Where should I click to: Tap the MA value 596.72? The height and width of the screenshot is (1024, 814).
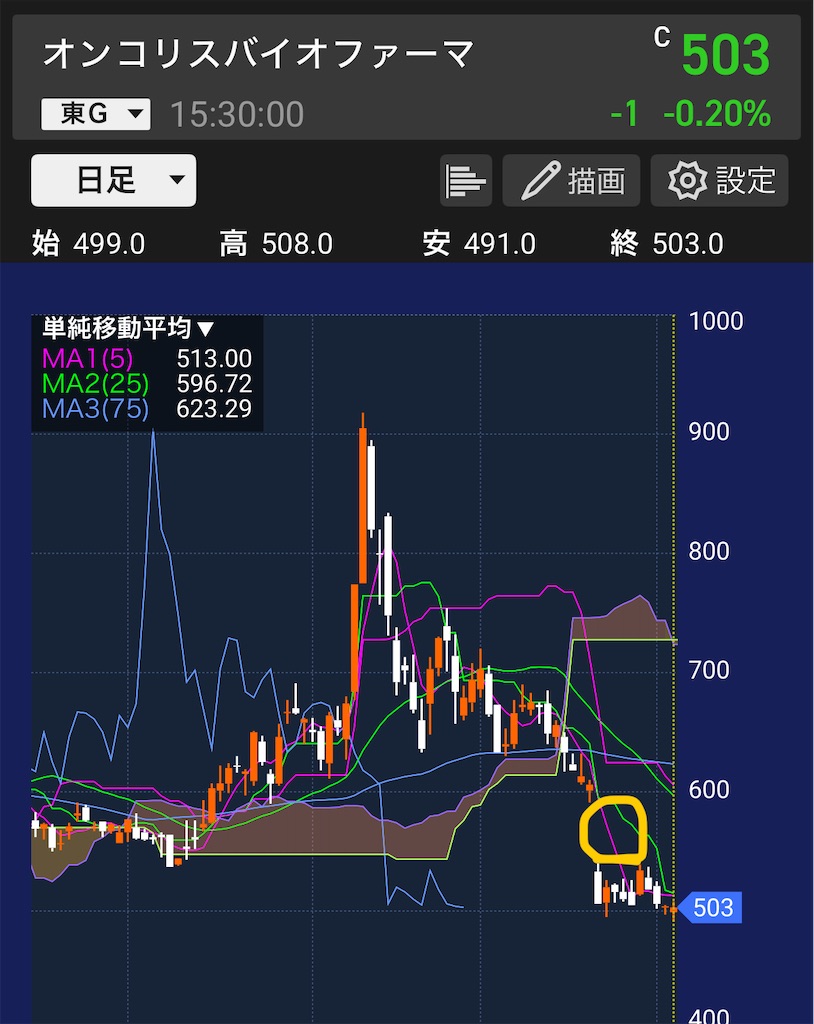tap(214, 383)
